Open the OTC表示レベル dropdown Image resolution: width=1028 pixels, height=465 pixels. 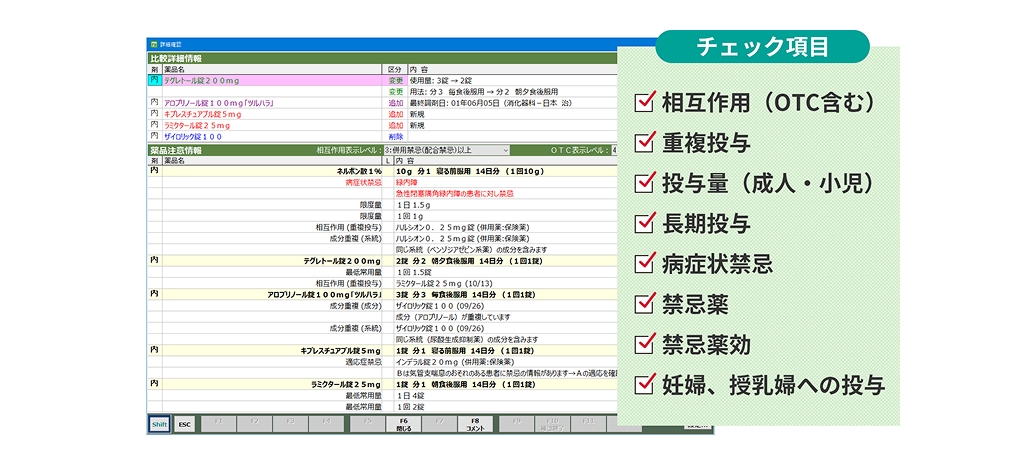point(612,150)
